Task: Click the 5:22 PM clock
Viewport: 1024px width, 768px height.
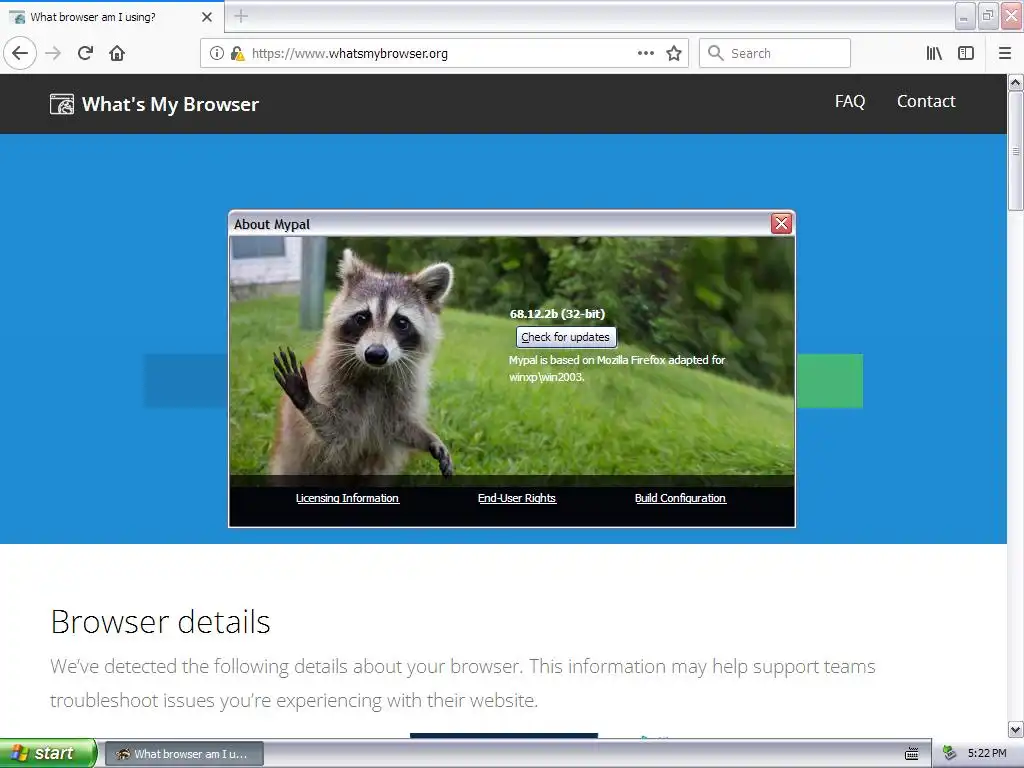Action: tap(987, 754)
